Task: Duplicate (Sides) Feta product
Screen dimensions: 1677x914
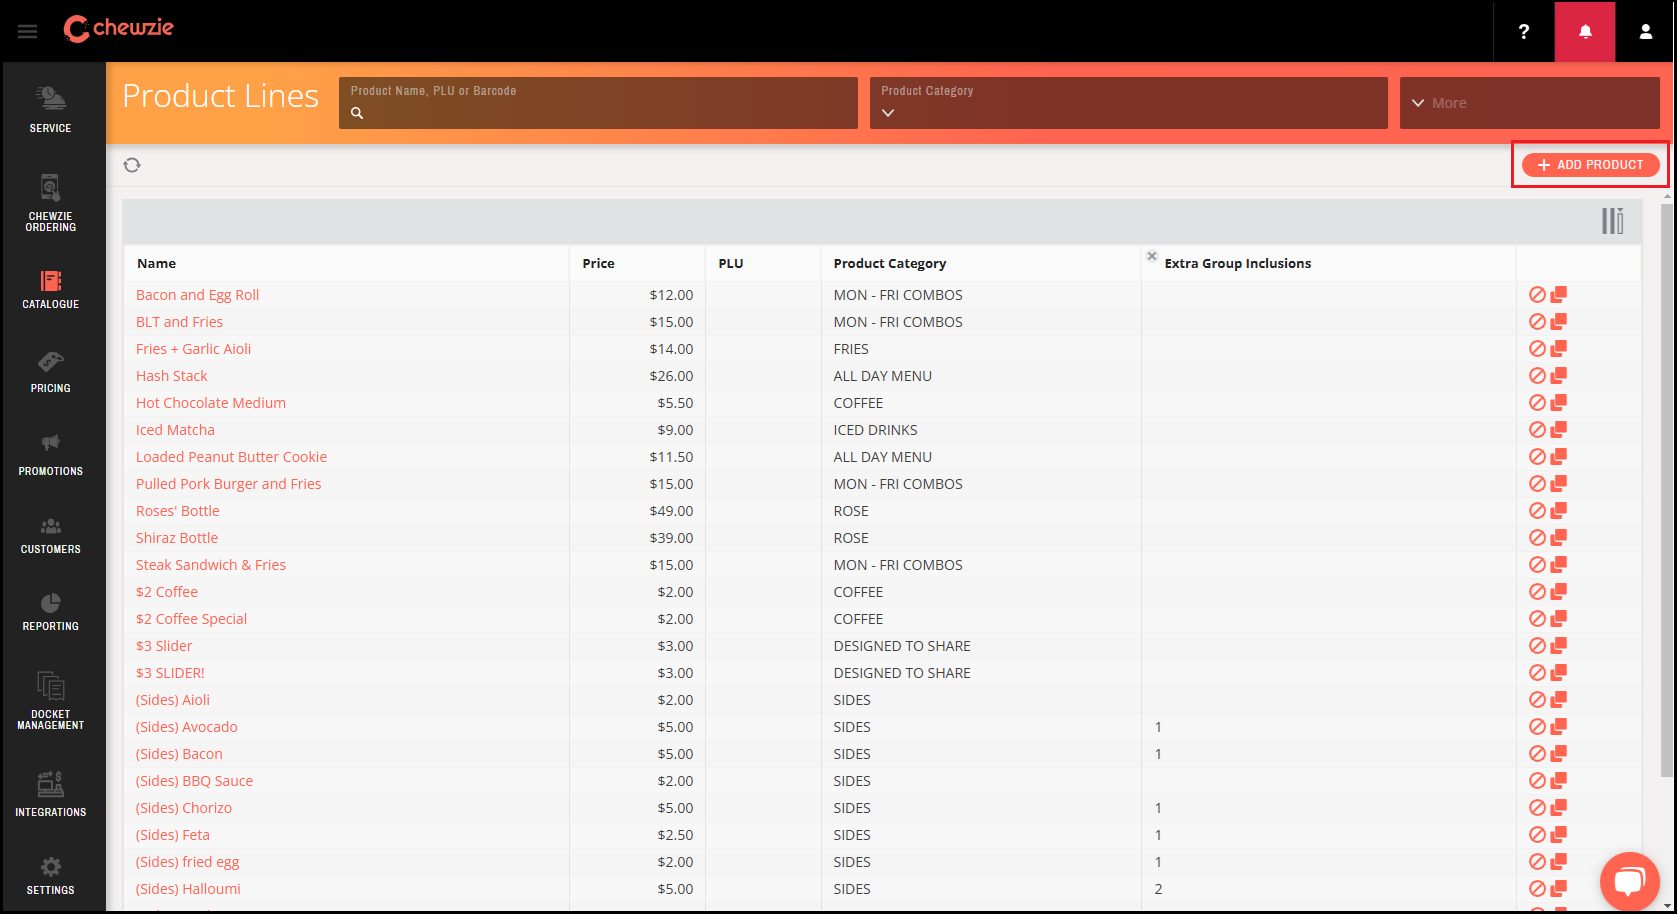Action: click(1558, 834)
